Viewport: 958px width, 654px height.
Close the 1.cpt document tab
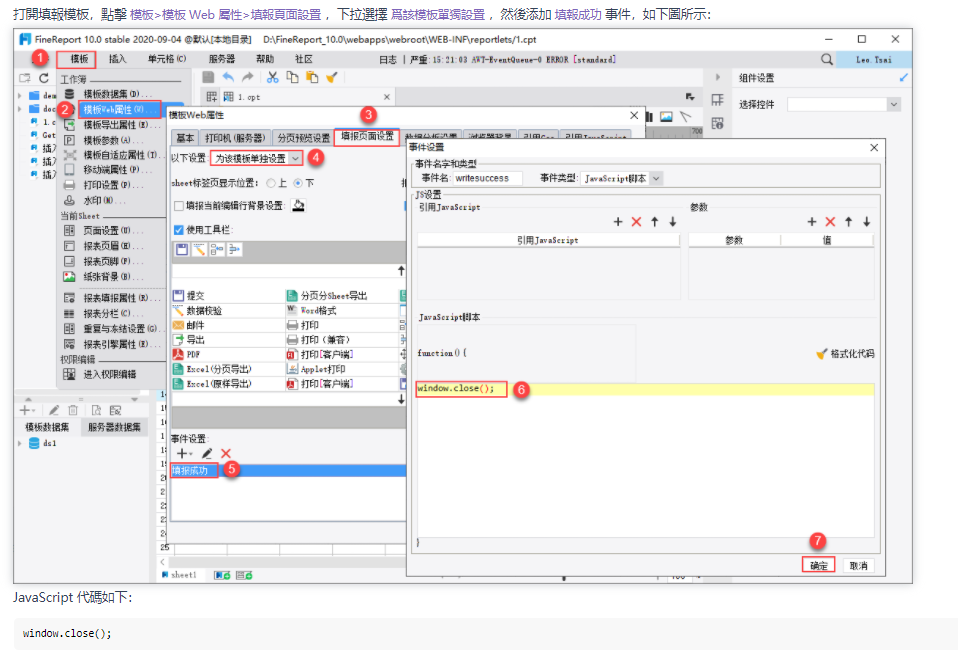(x=387, y=97)
